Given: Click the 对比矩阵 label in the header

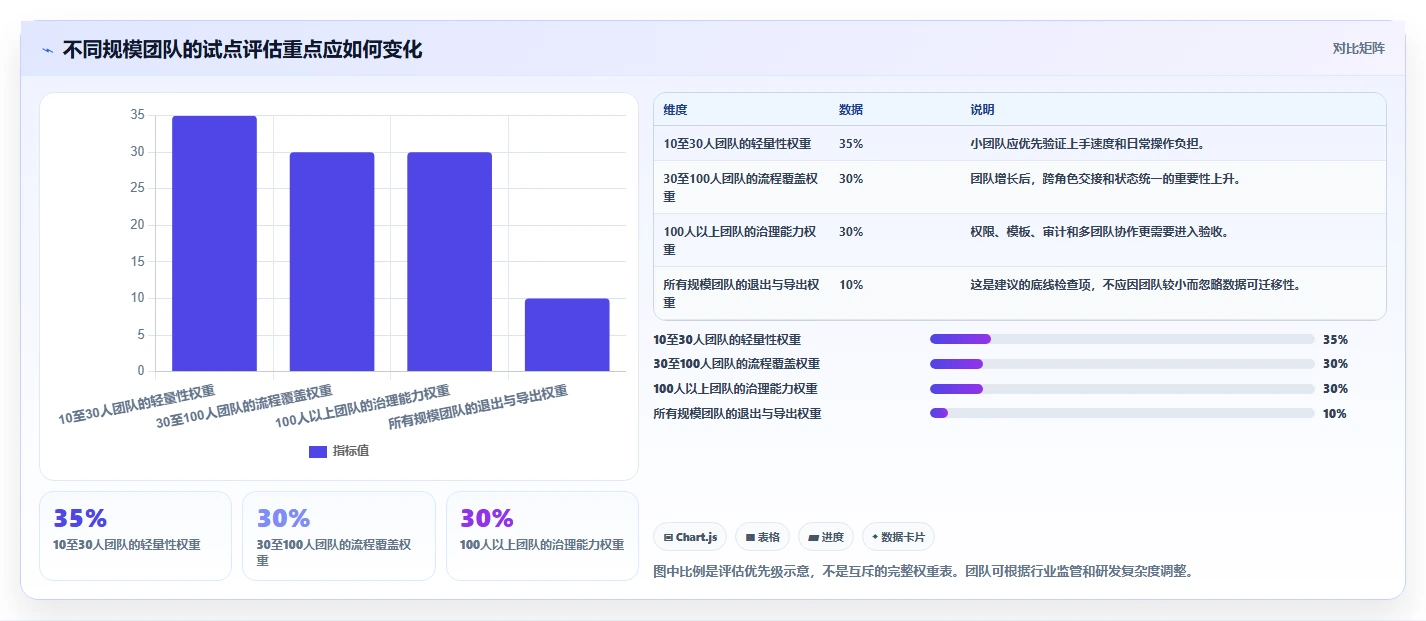Looking at the screenshot, I should coord(1358,48).
